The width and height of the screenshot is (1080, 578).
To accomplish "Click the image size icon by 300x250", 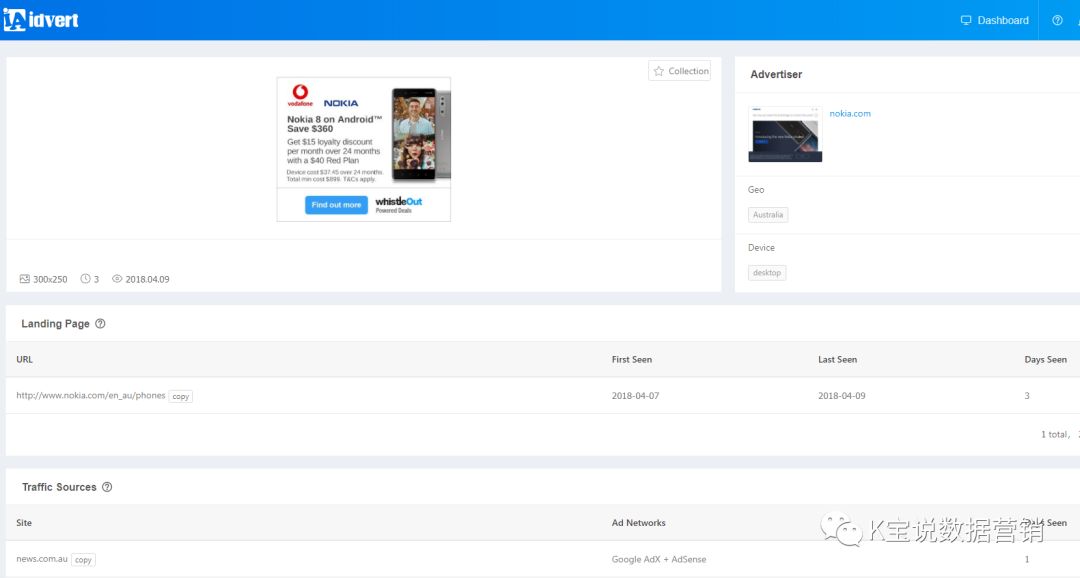I will coord(25,279).
